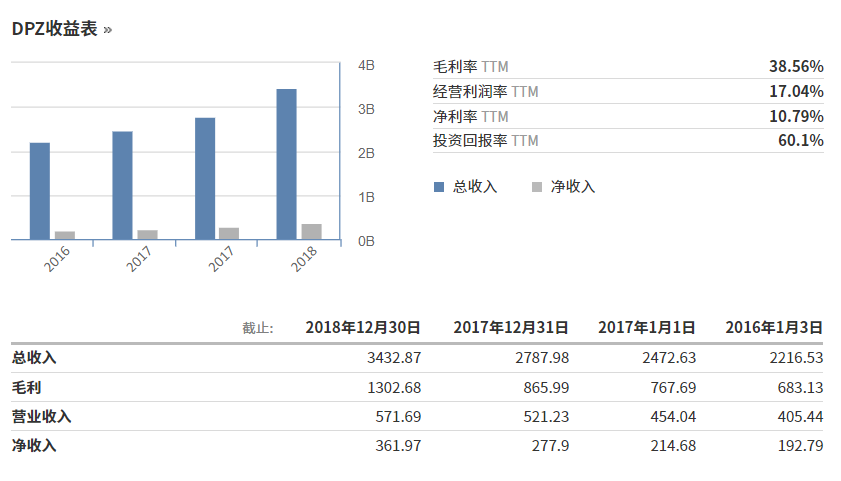This screenshot has height=481, width=841.
Task: Select gross profit value 865.99
Action: click(x=546, y=387)
